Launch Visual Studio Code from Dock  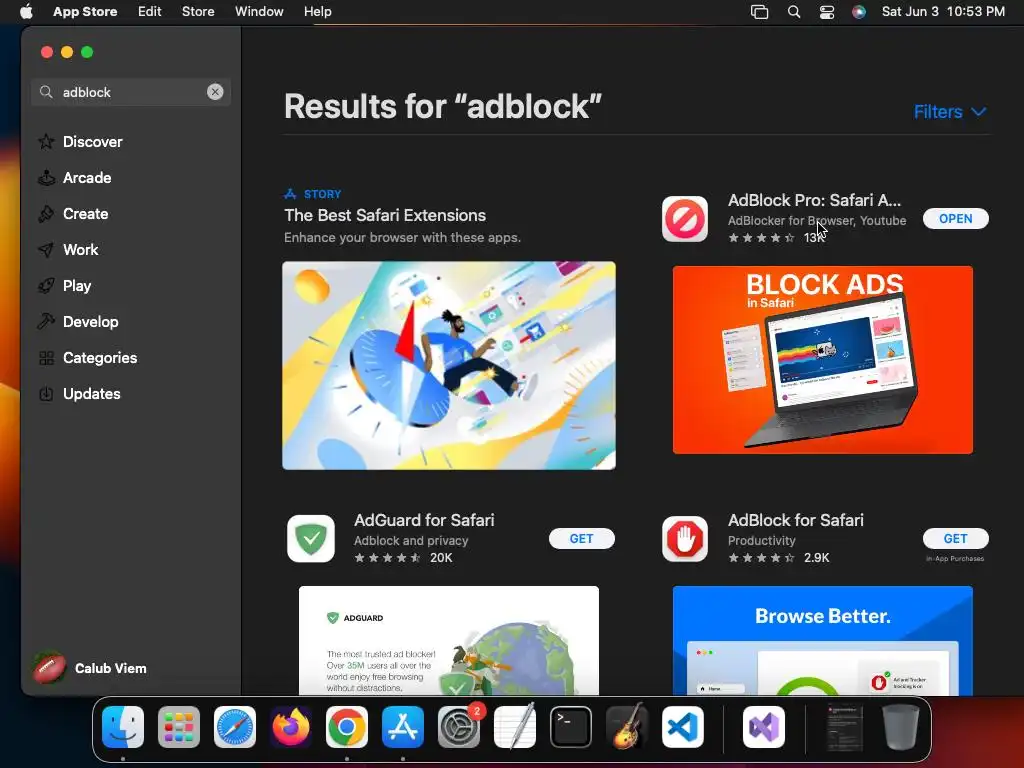683,727
